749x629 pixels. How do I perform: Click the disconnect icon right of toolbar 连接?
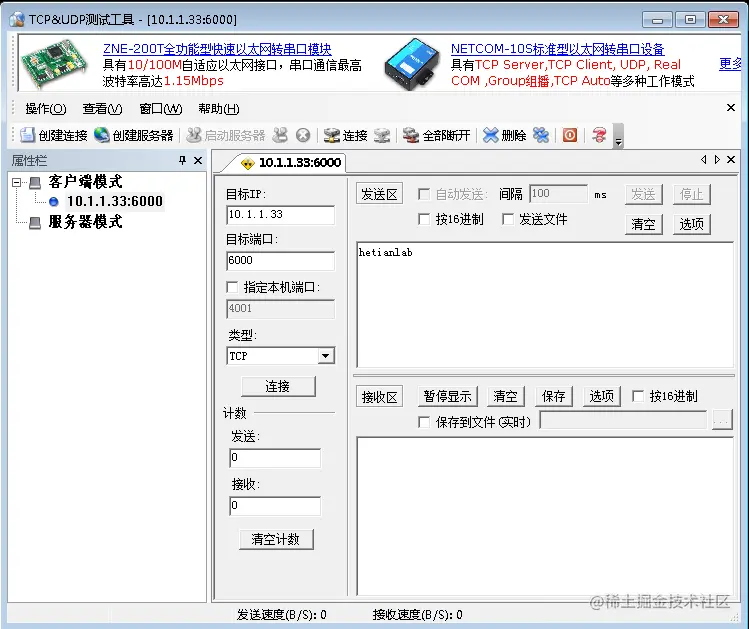tap(382, 135)
